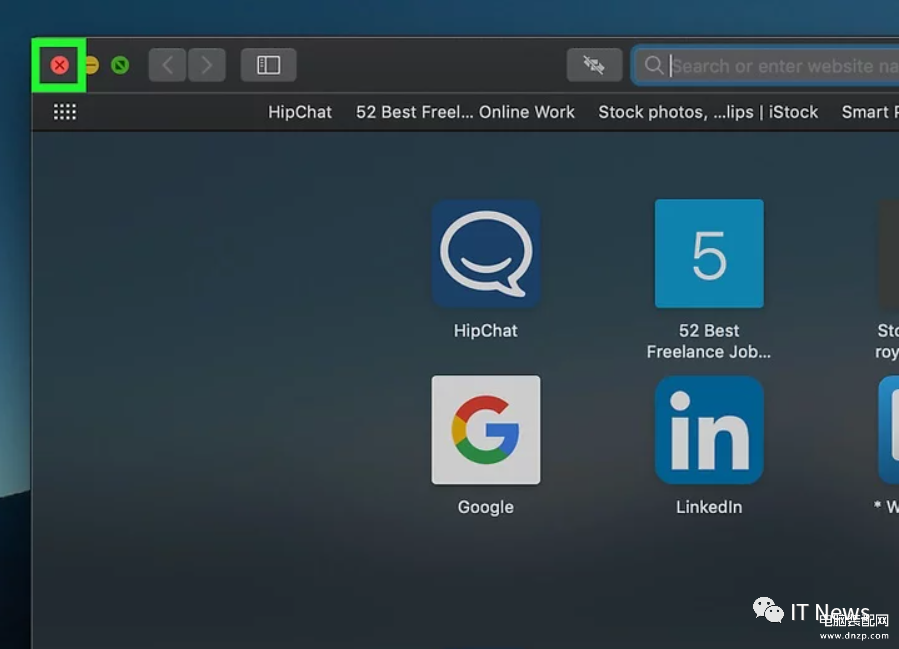Open HipChat bookmark in favorites bar
The width and height of the screenshot is (899, 649).
point(300,112)
